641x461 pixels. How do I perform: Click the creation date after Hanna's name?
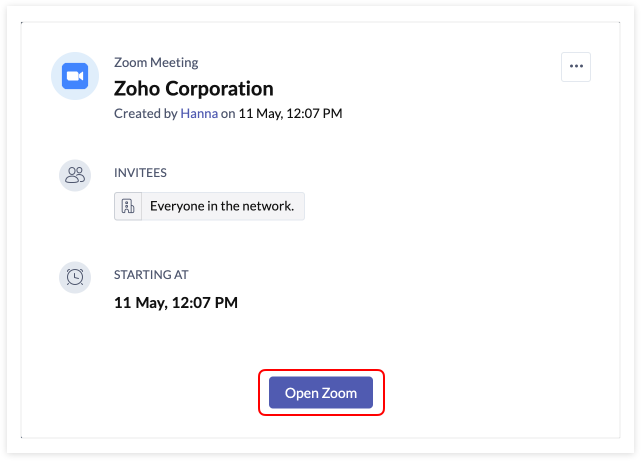pos(290,114)
